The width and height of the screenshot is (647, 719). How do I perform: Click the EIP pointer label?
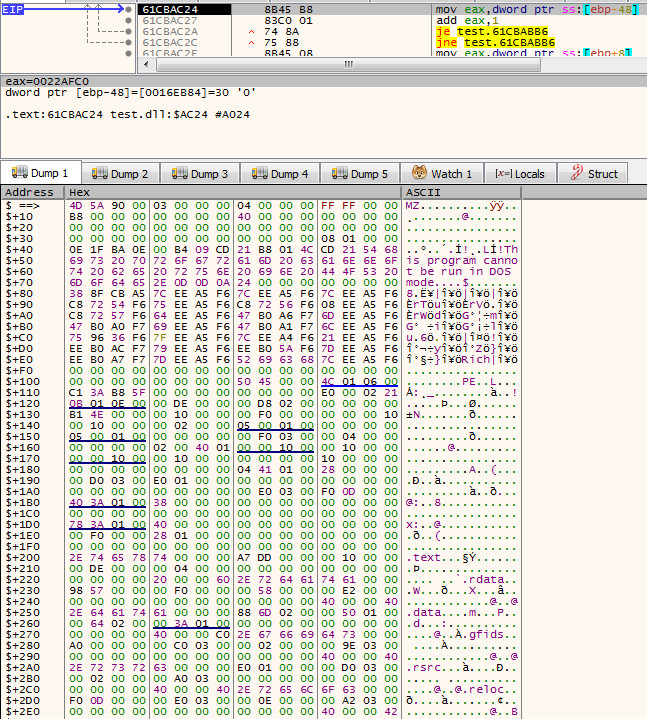point(19,7)
